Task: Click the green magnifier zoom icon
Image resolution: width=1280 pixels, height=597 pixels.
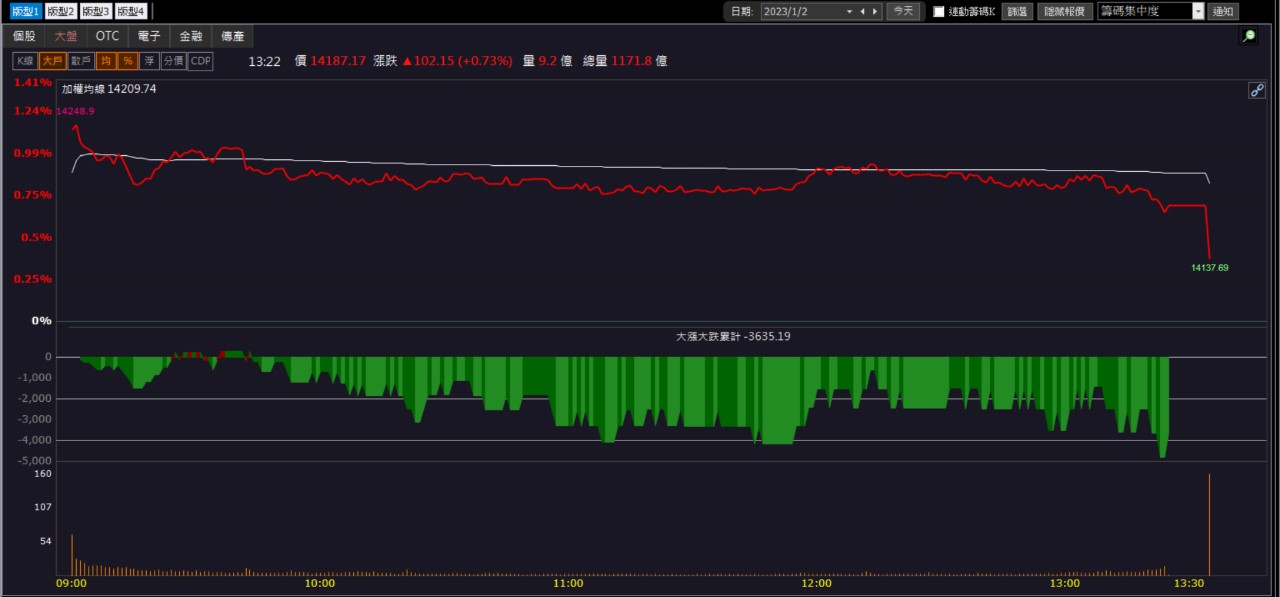Action: click(1248, 36)
